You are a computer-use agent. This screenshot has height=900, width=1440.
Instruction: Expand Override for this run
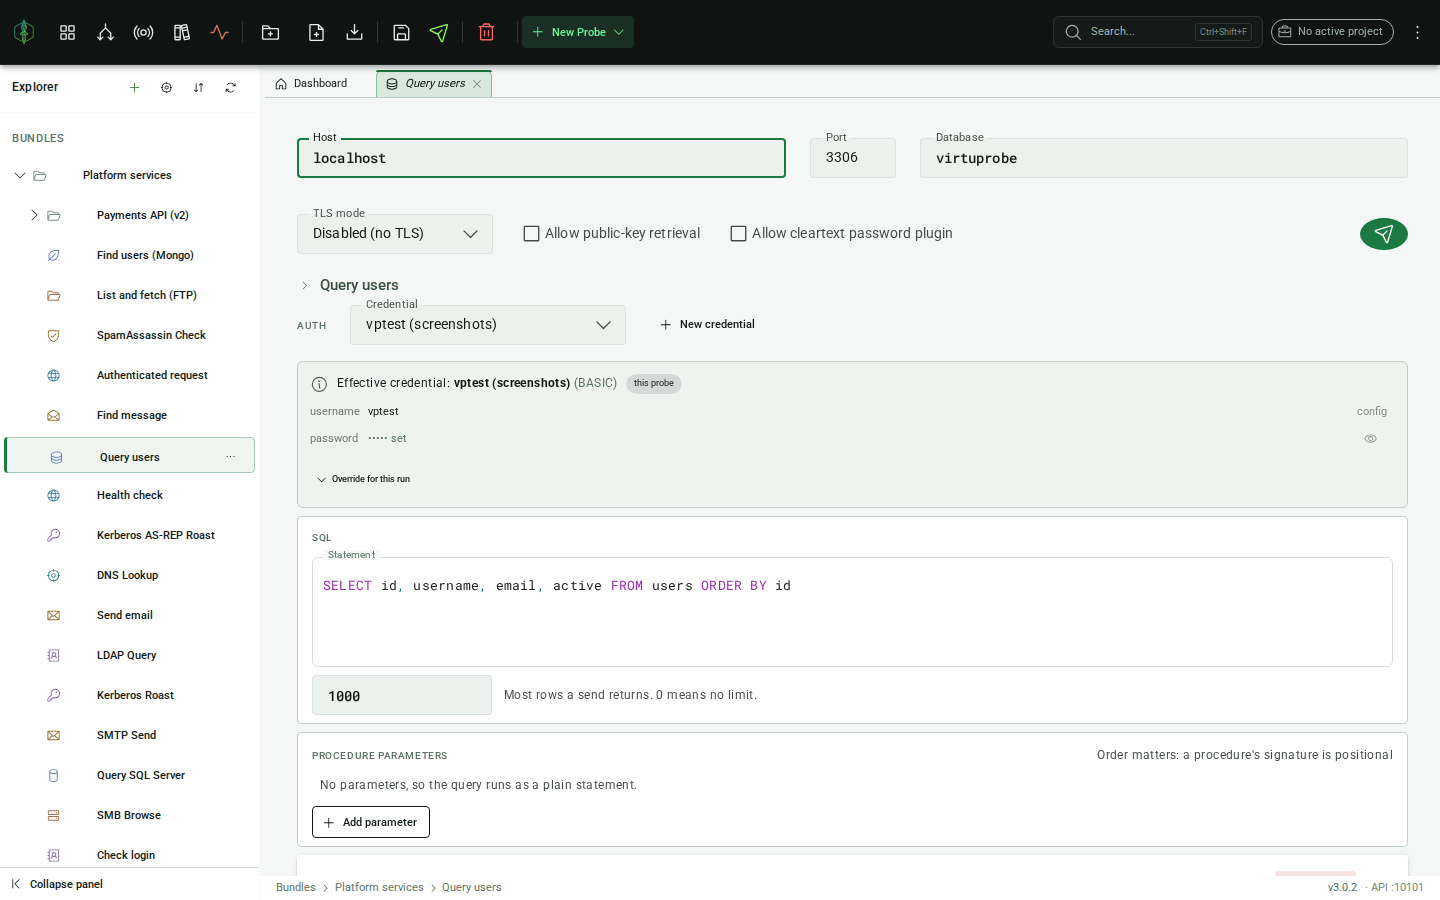coord(364,479)
